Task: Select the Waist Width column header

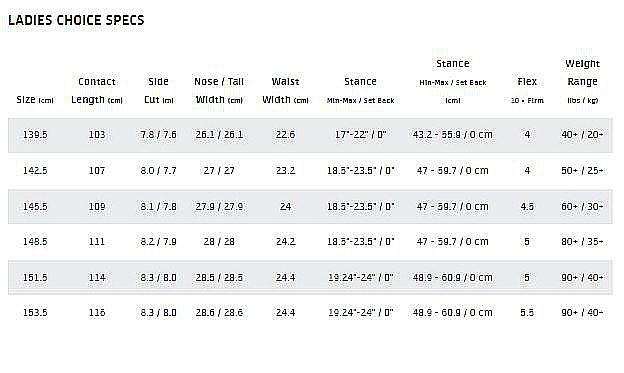Action: pos(285,90)
